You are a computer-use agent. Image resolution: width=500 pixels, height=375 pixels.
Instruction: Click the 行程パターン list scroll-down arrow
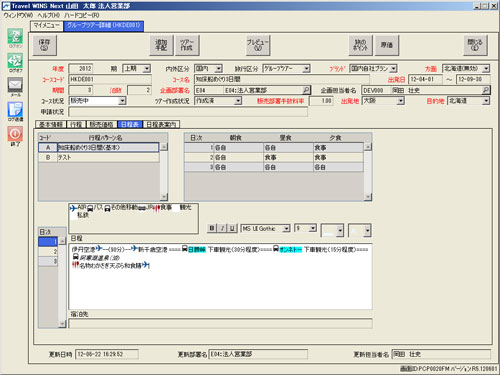[164, 196]
